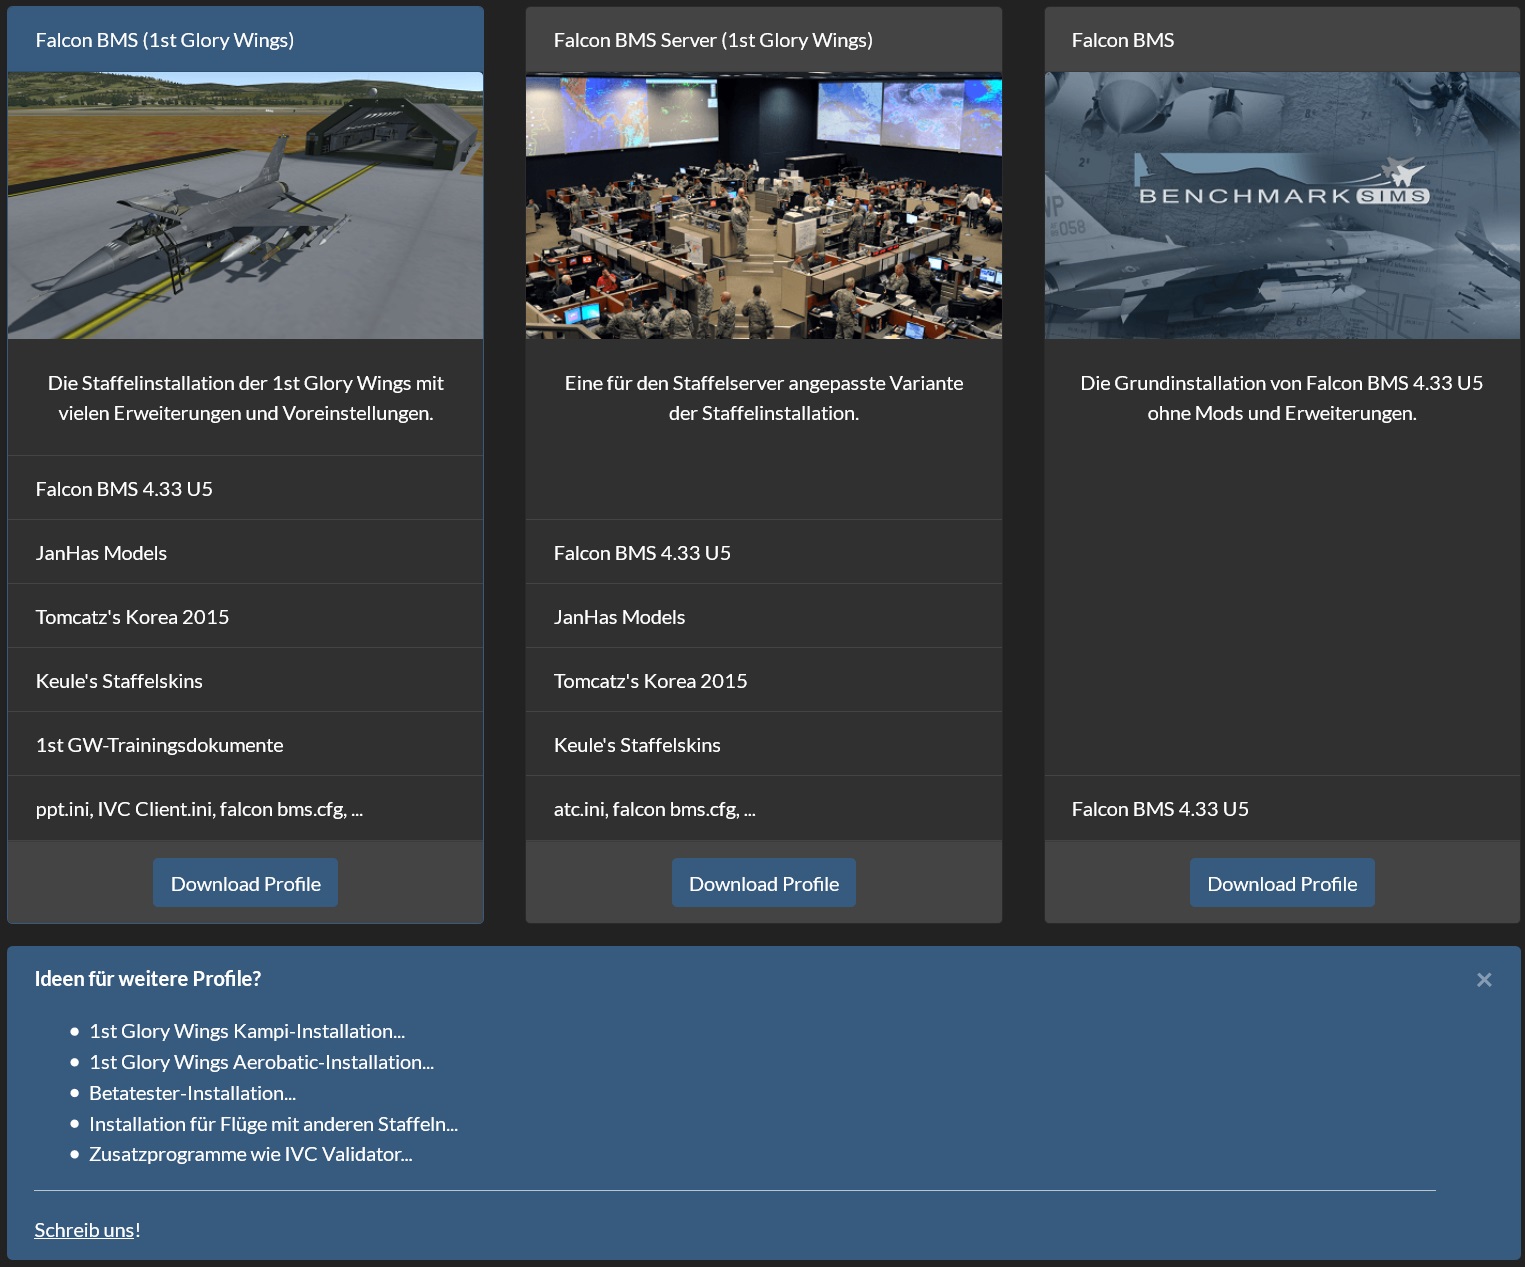Download the Falcon BMS Server profile
This screenshot has height=1267, width=1525.
[x=764, y=883]
